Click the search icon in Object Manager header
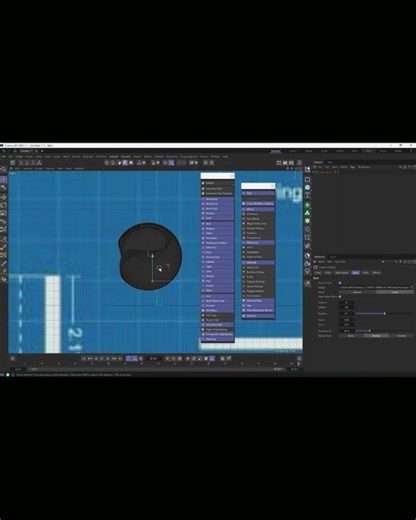Image resolution: width=416 pixels, height=520 pixels. [x=400, y=167]
